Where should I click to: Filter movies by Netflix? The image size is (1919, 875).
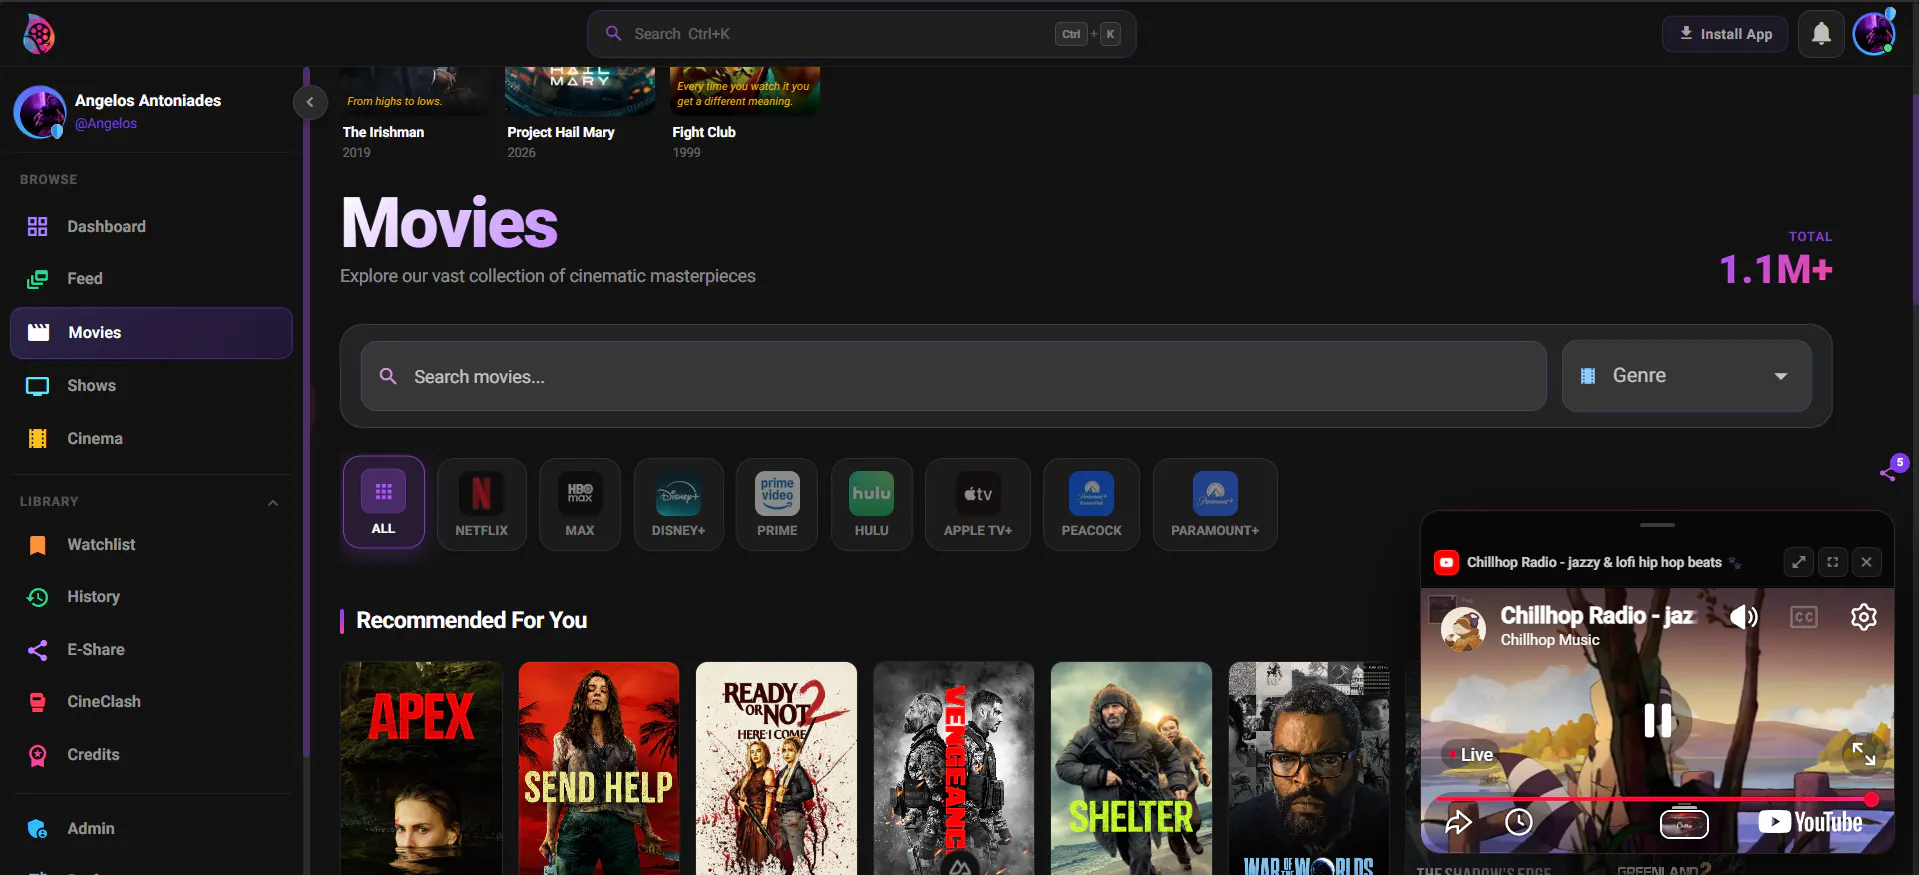click(482, 504)
